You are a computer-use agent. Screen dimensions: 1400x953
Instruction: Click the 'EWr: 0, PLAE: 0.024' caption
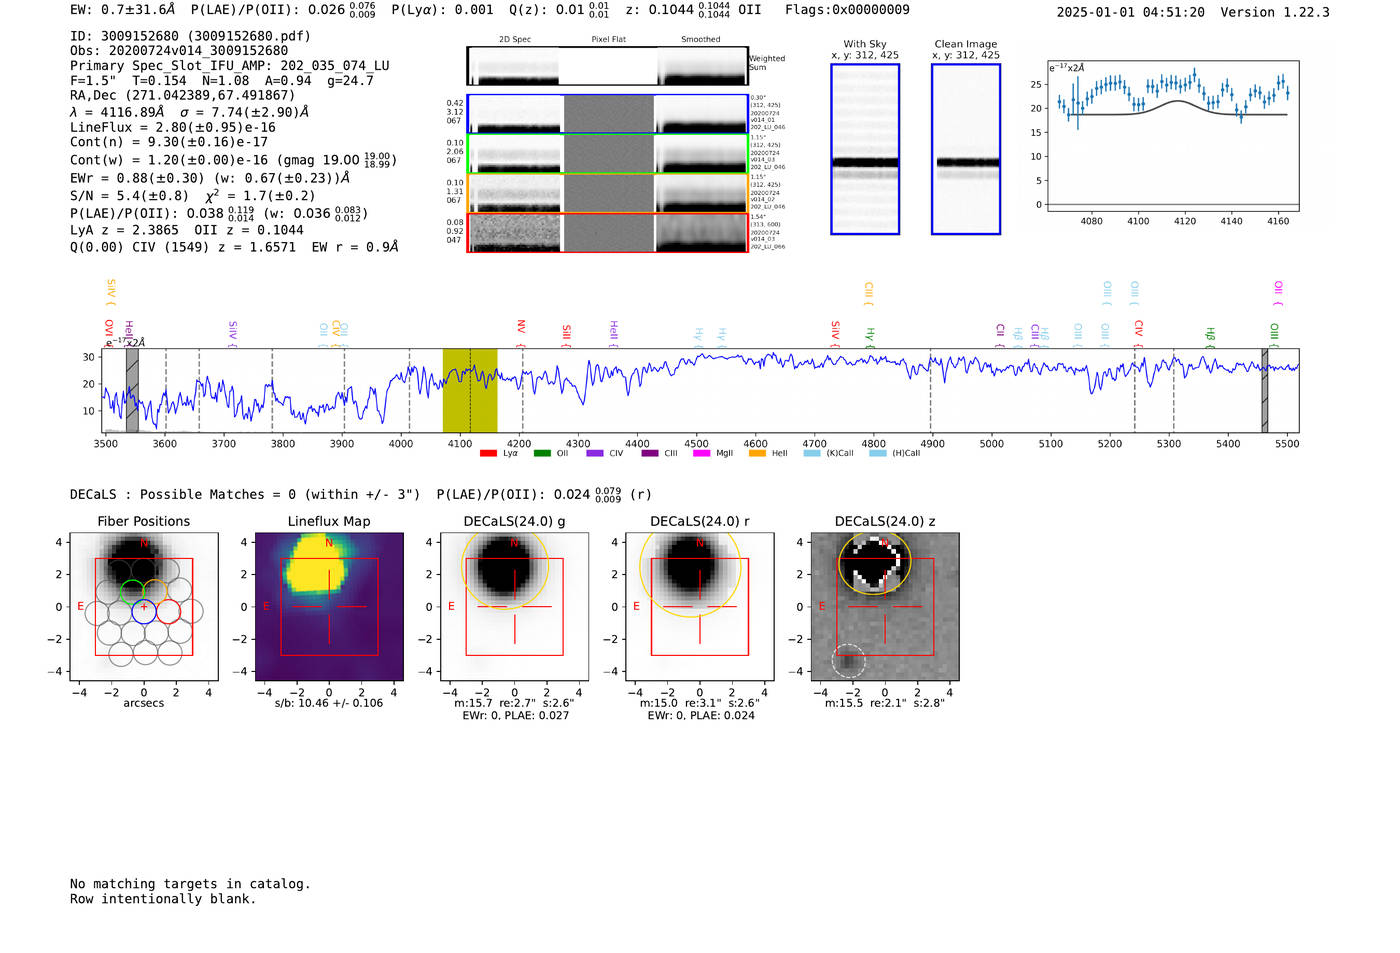pos(701,716)
